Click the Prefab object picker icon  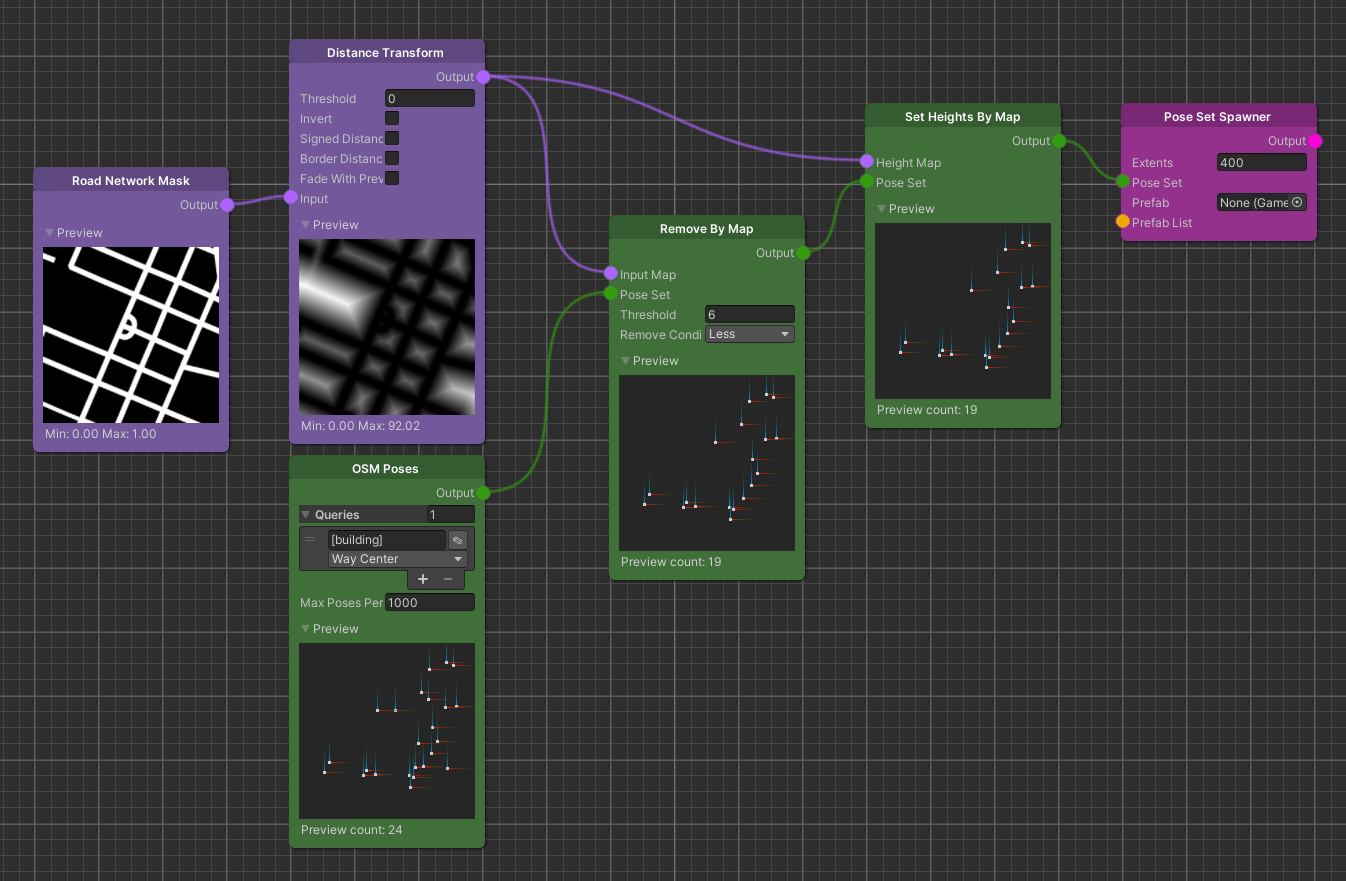coord(1297,203)
